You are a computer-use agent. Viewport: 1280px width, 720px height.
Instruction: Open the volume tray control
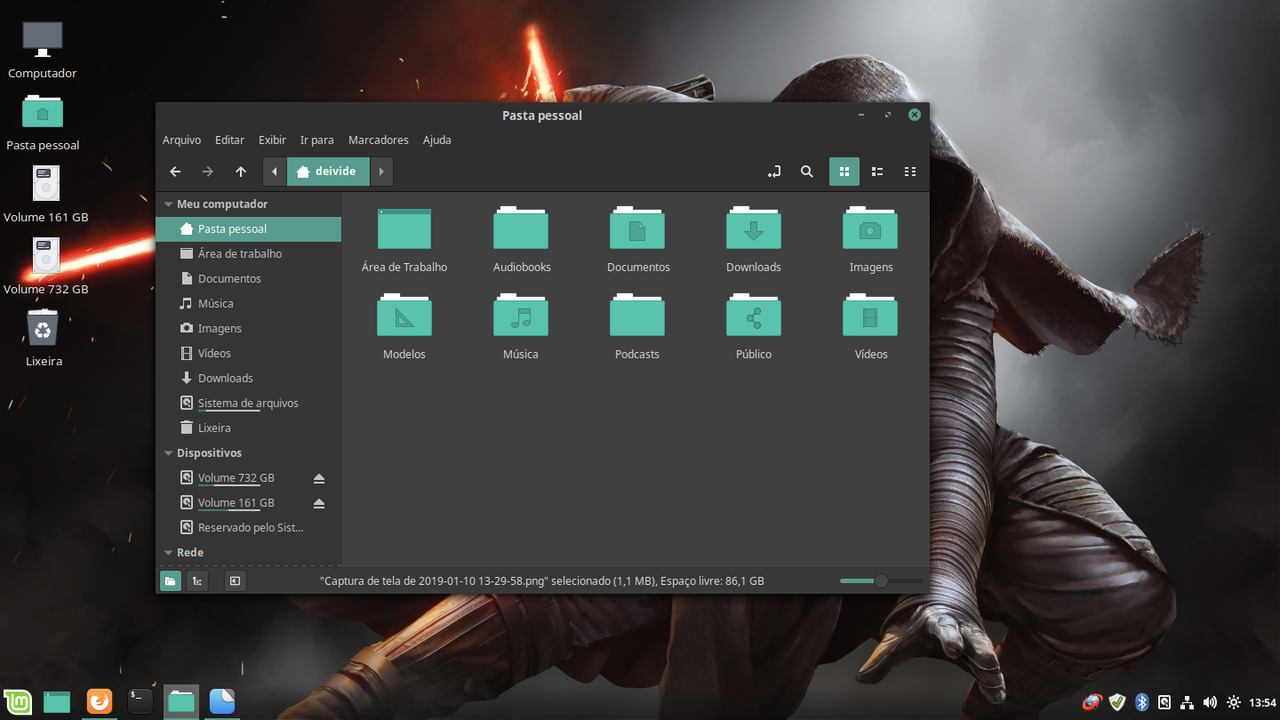pyautogui.click(x=1210, y=703)
